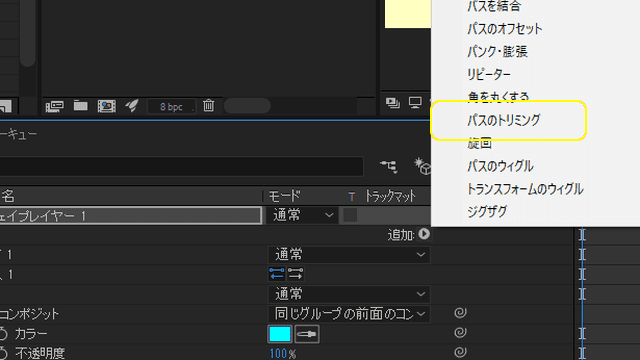Create a new folder in project panel
The image size is (640, 360).
click(x=80, y=106)
